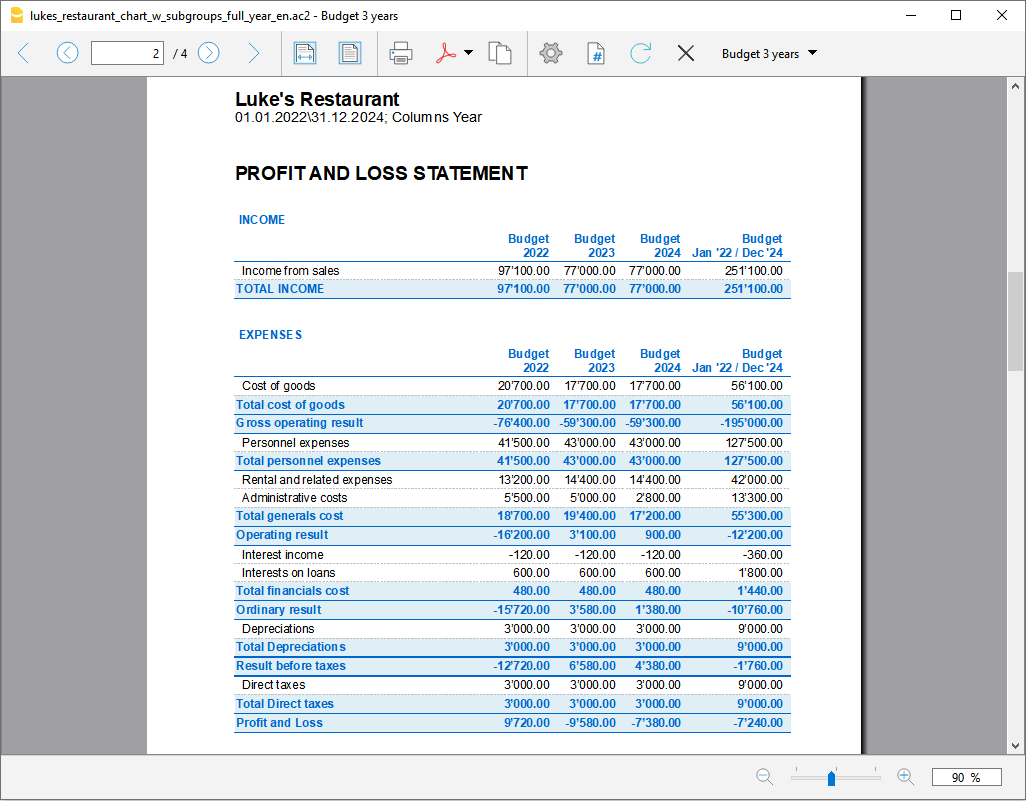Close the preview with the X toolbar button
1026x801 pixels.
(x=686, y=53)
